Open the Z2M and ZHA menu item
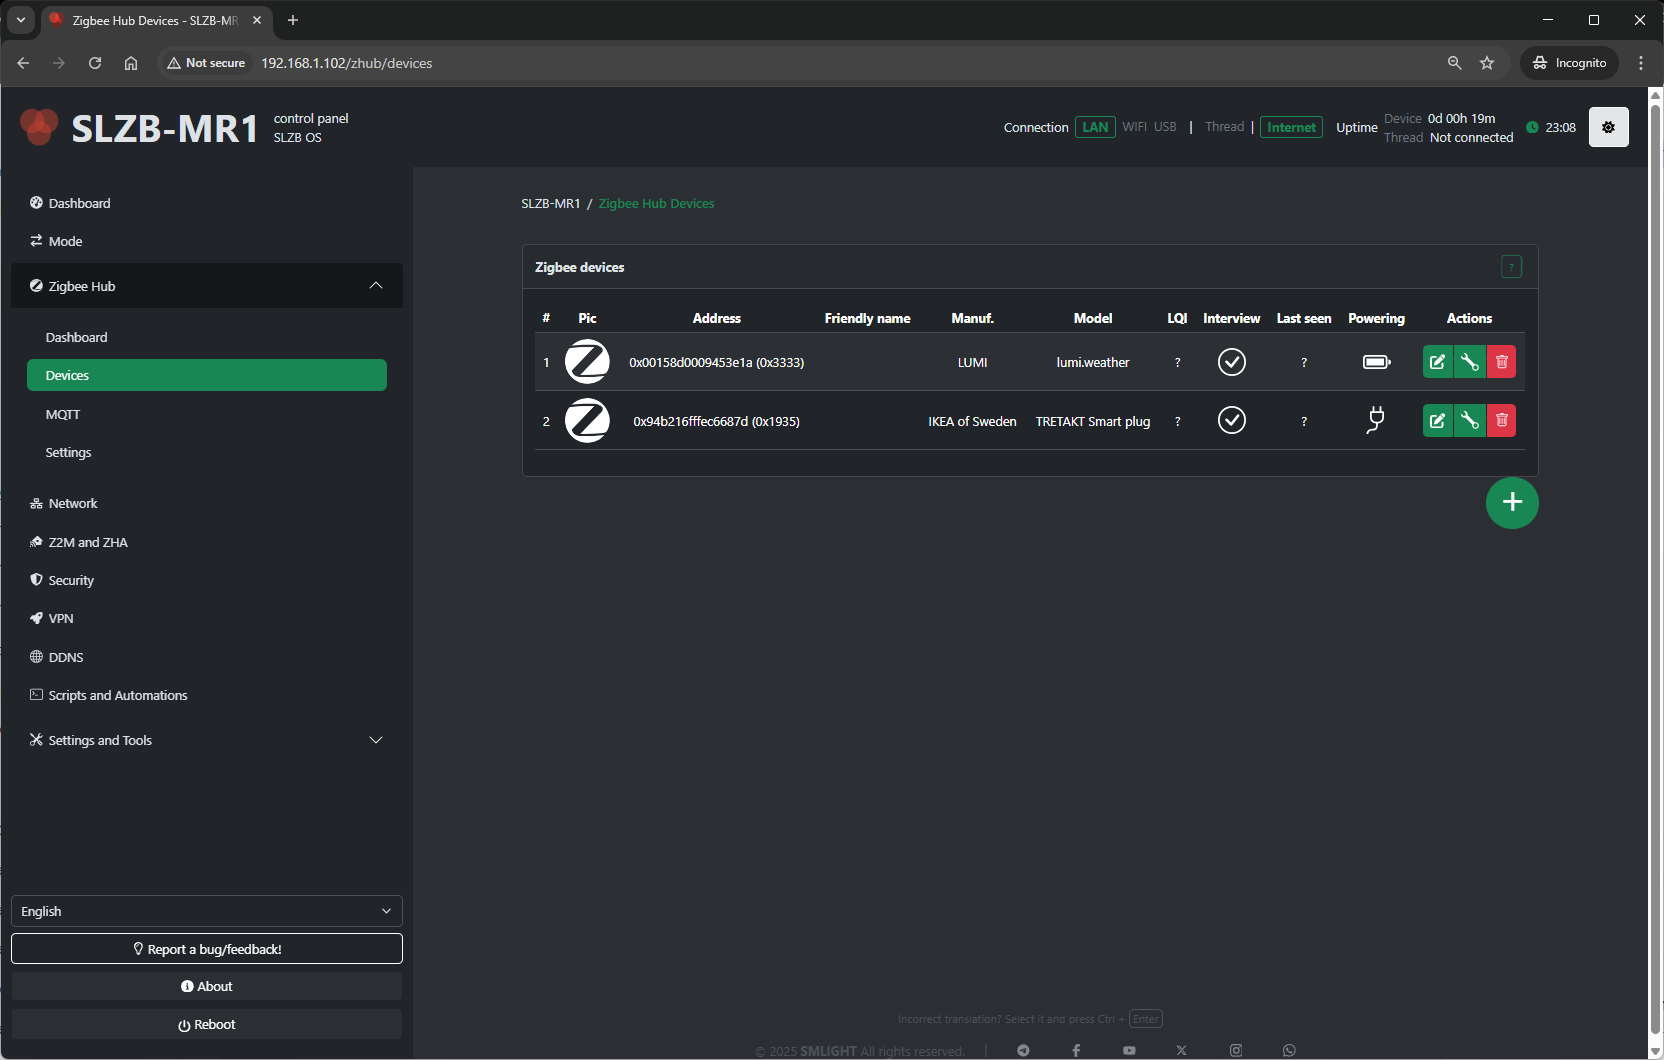 point(88,542)
